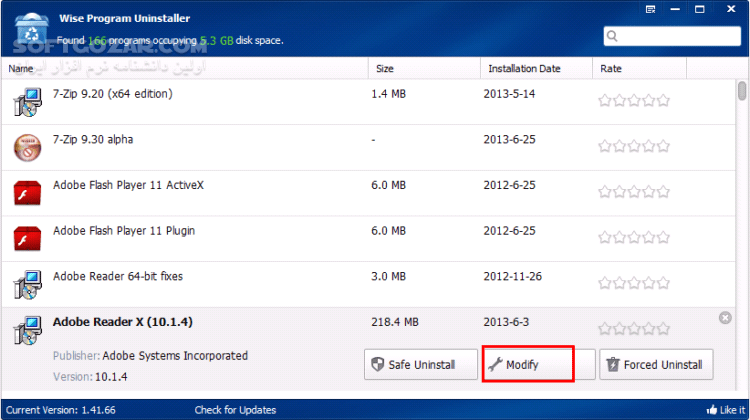Screen dimensions: 750x420
Task: Click the magnifier icon in search box
Action: pos(612,36)
